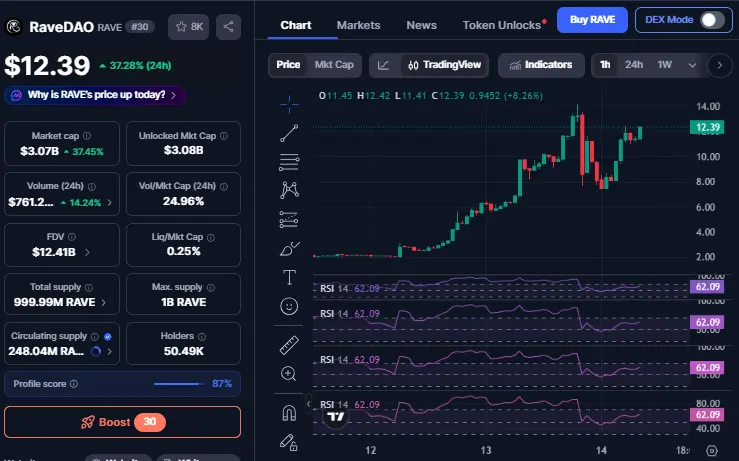Open Why is RAVE's price up today

[95, 95]
